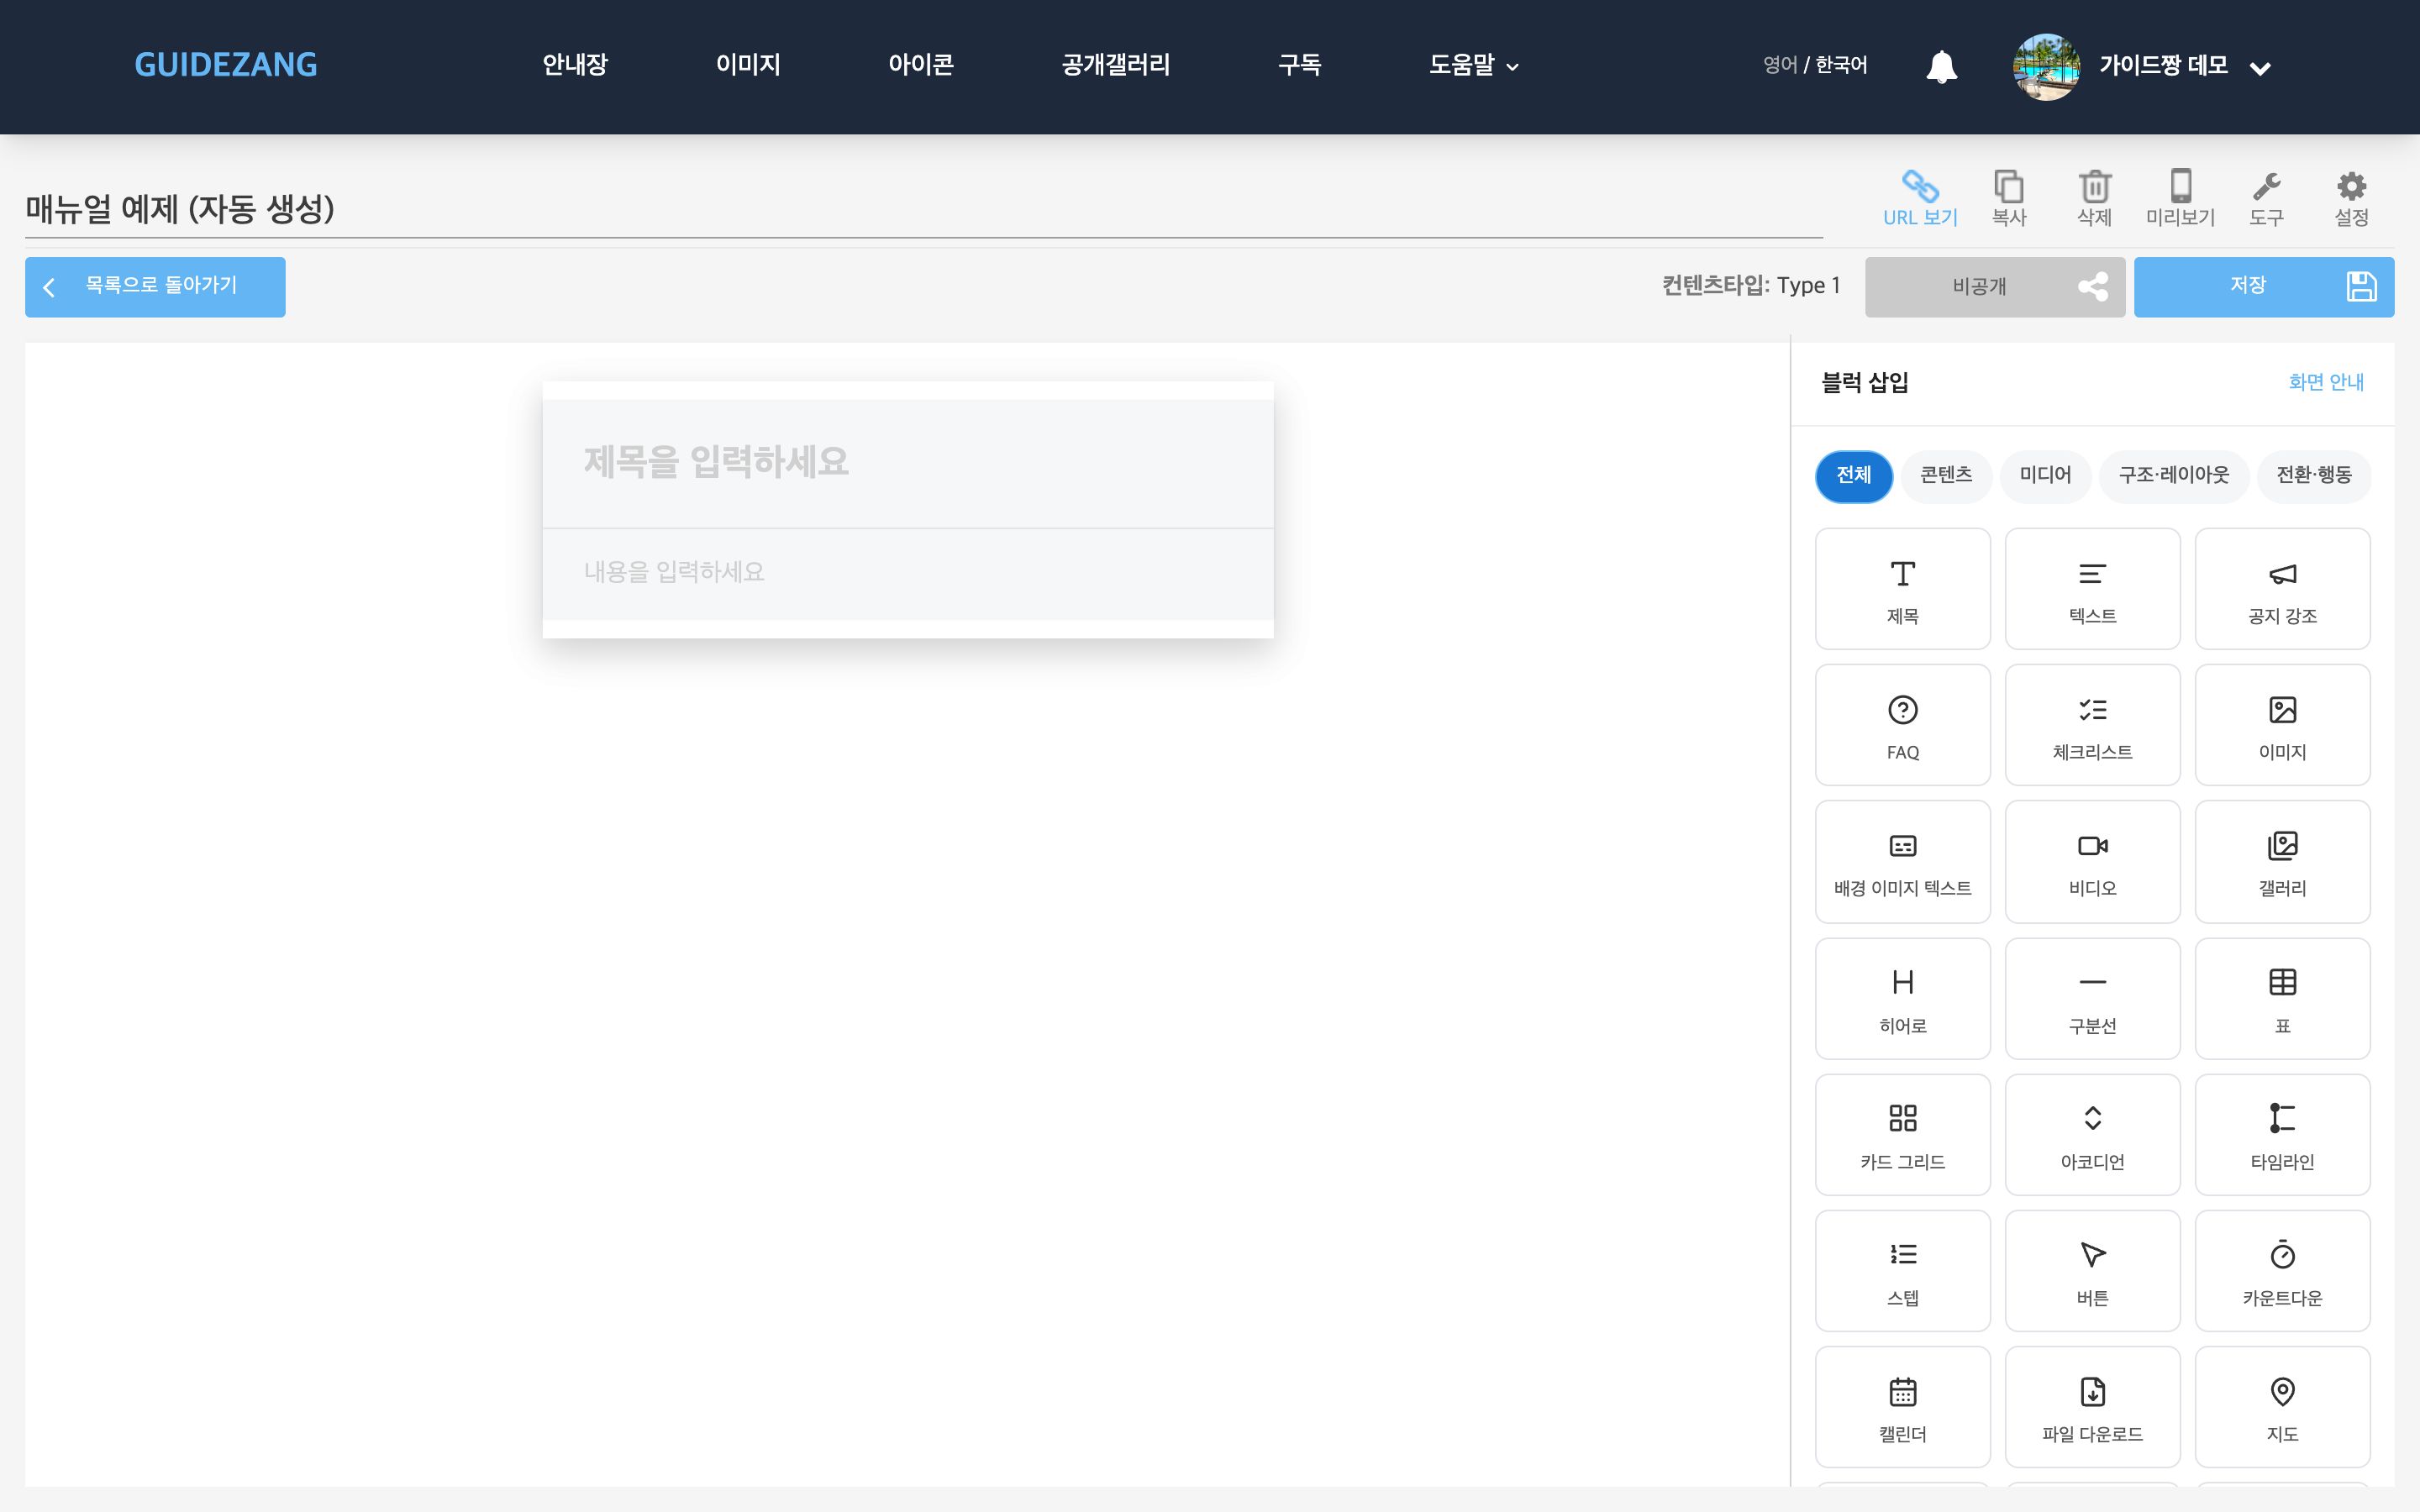Image resolution: width=2420 pixels, height=1512 pixels.
Task: Open the 화면 안내 link
Action: coord(2326,382)
